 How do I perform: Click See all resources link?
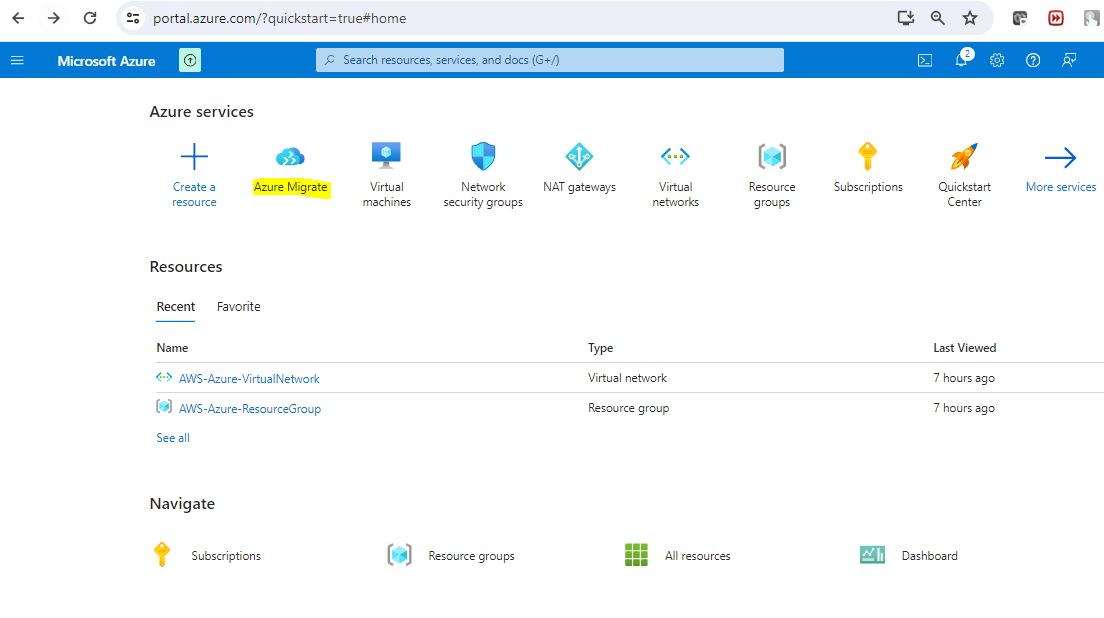(173, 438)
